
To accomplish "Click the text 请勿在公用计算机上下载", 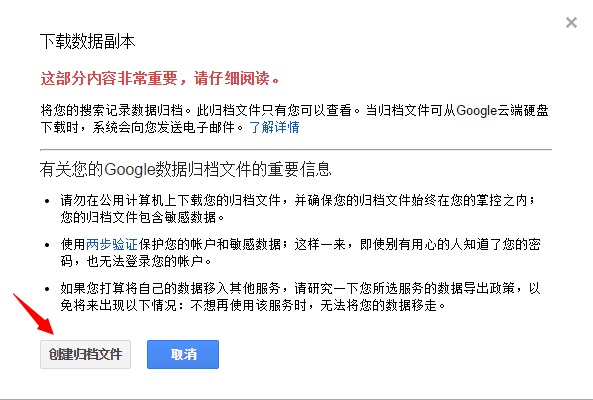I will [132, 200].
